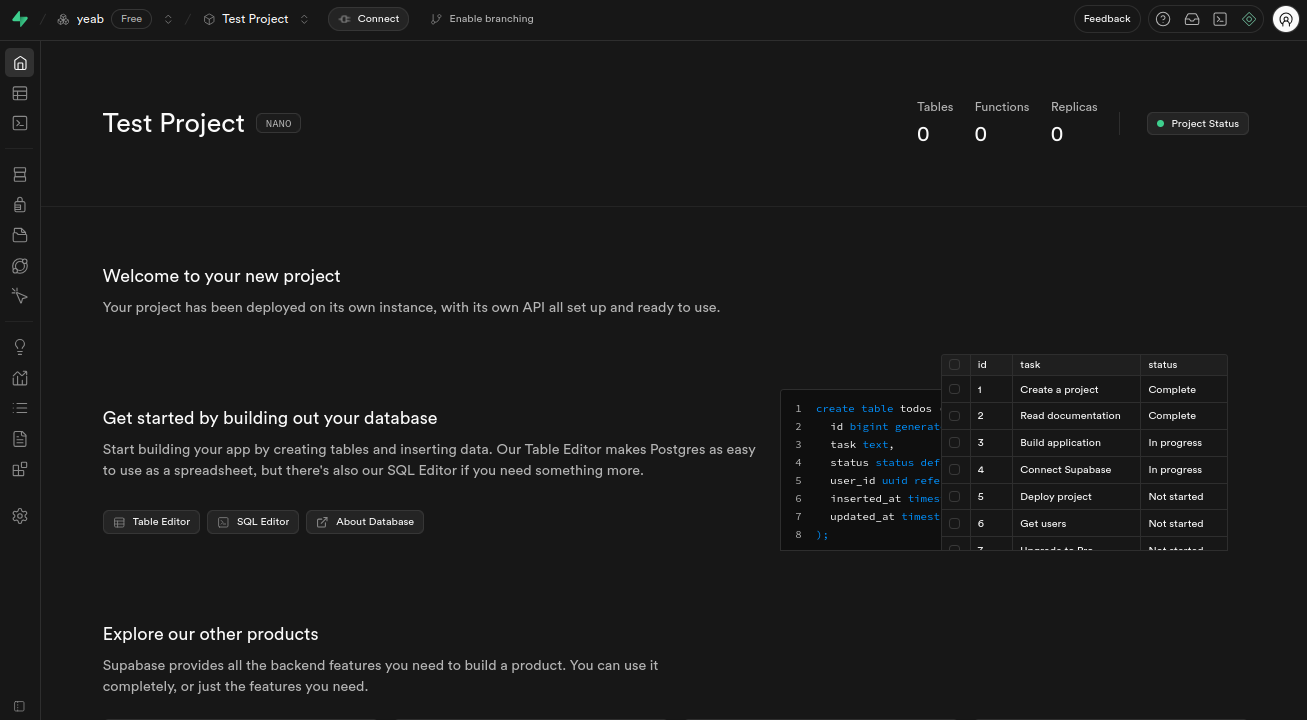Check the box for Deploy project row

click(954, 497)
